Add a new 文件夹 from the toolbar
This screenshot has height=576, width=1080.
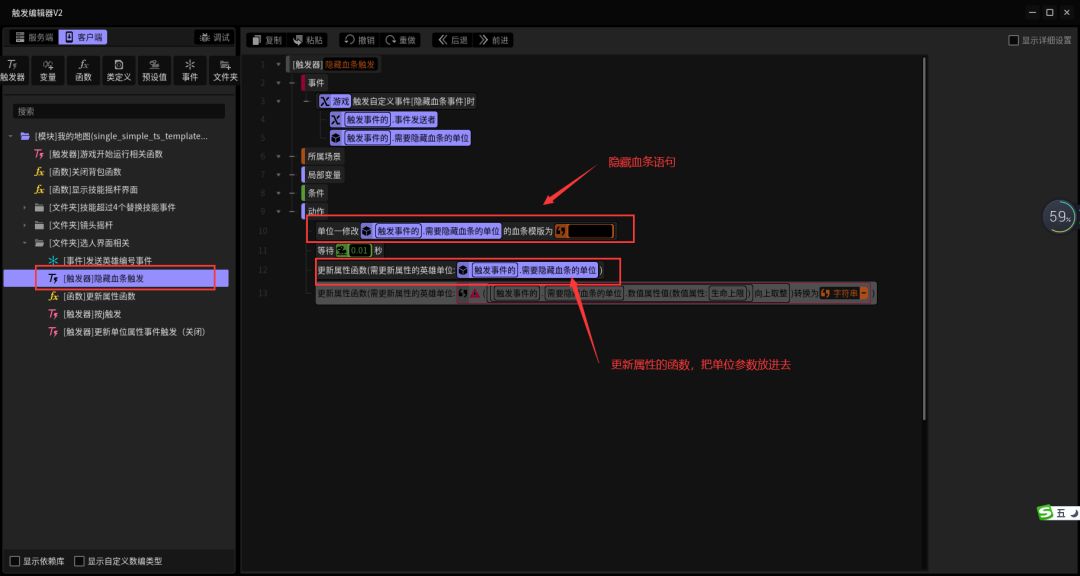(x=225, y=71)
